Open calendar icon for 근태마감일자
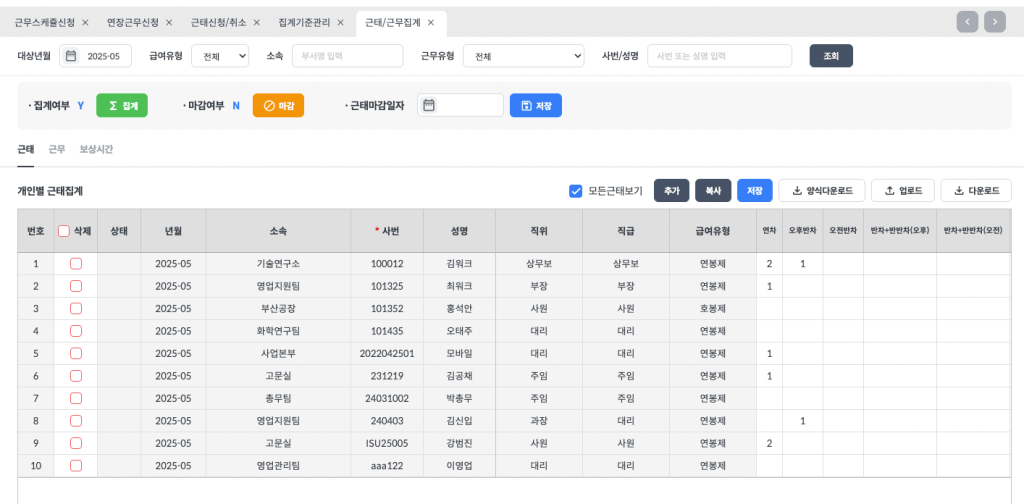This screenshot has height=504, width=1024. 428,105
